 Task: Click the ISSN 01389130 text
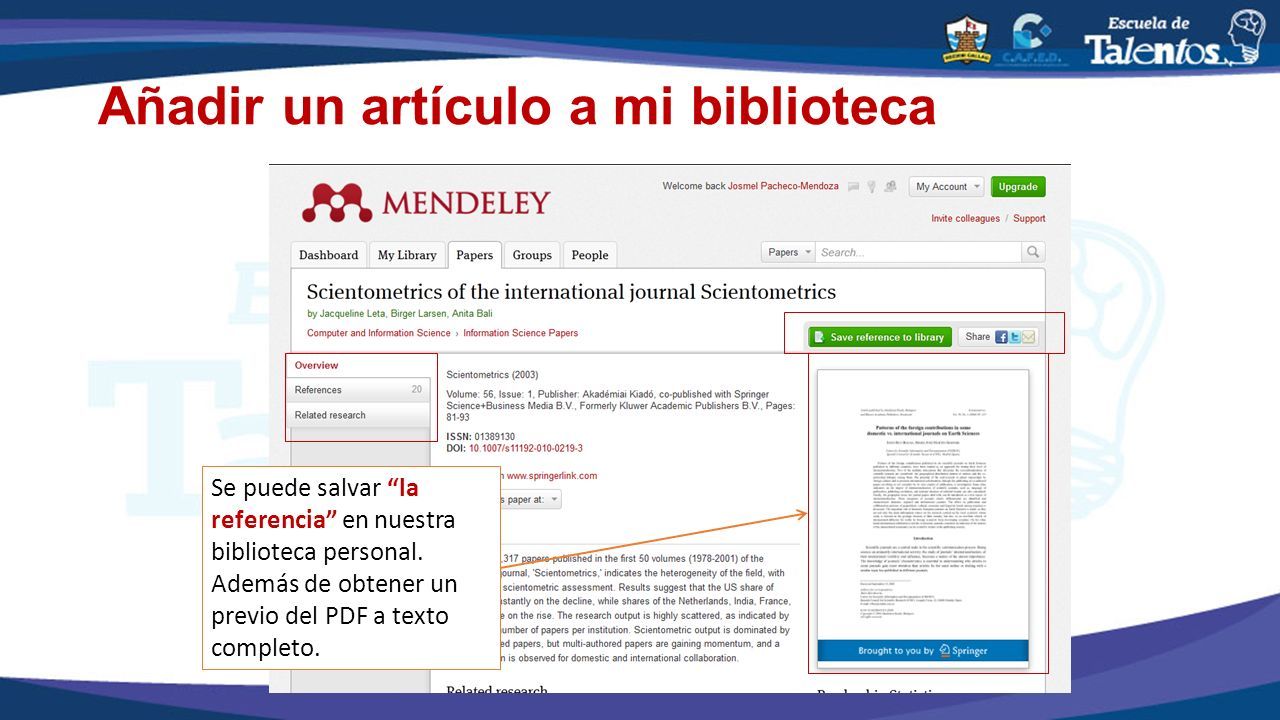click(x=481, y=437)
